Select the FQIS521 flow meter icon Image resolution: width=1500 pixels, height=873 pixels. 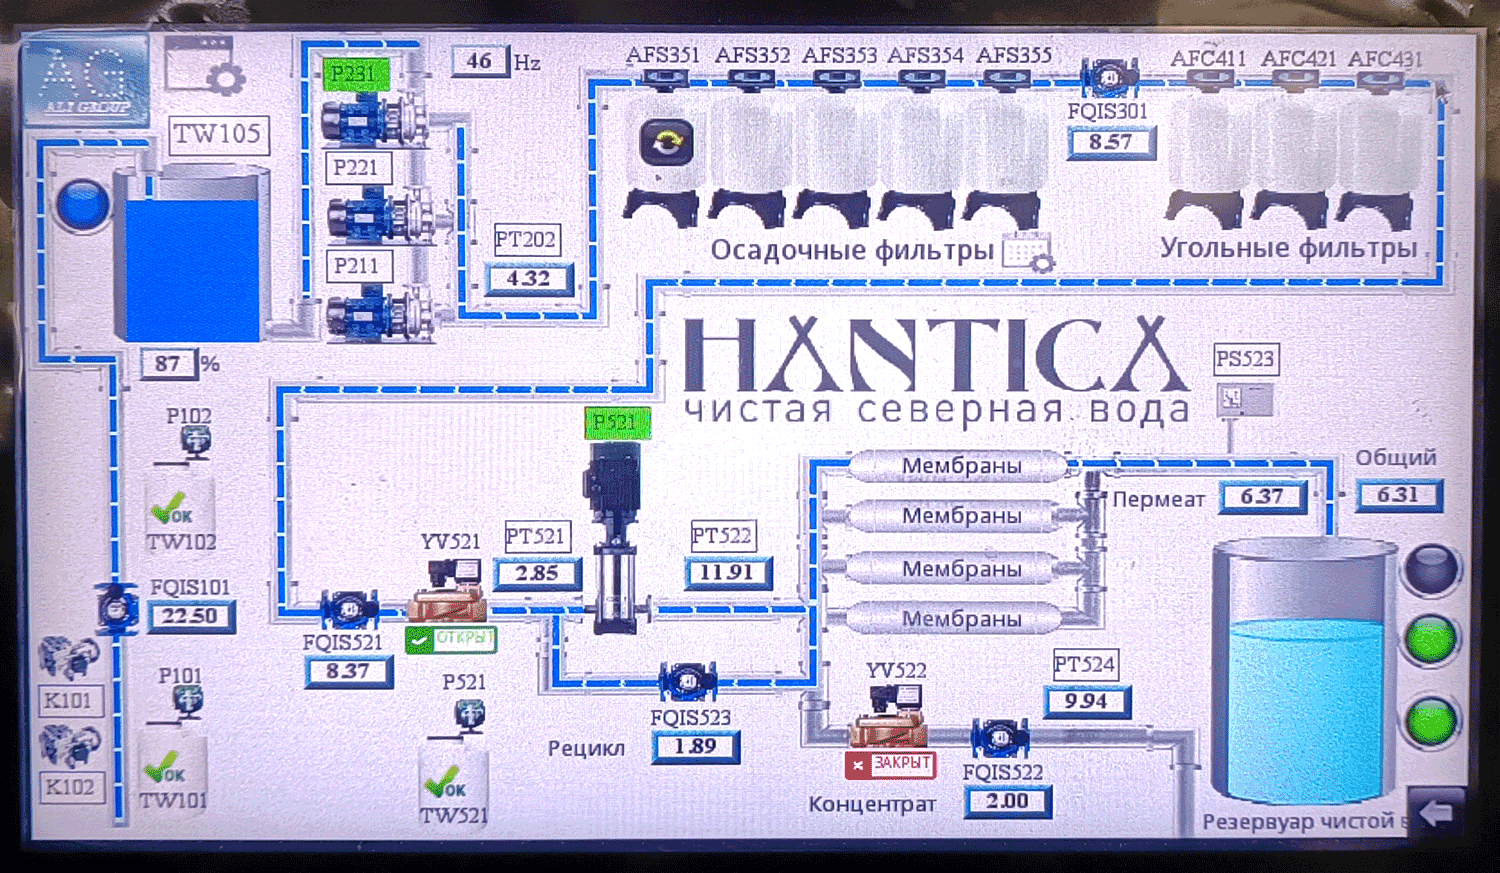point(348,609)
